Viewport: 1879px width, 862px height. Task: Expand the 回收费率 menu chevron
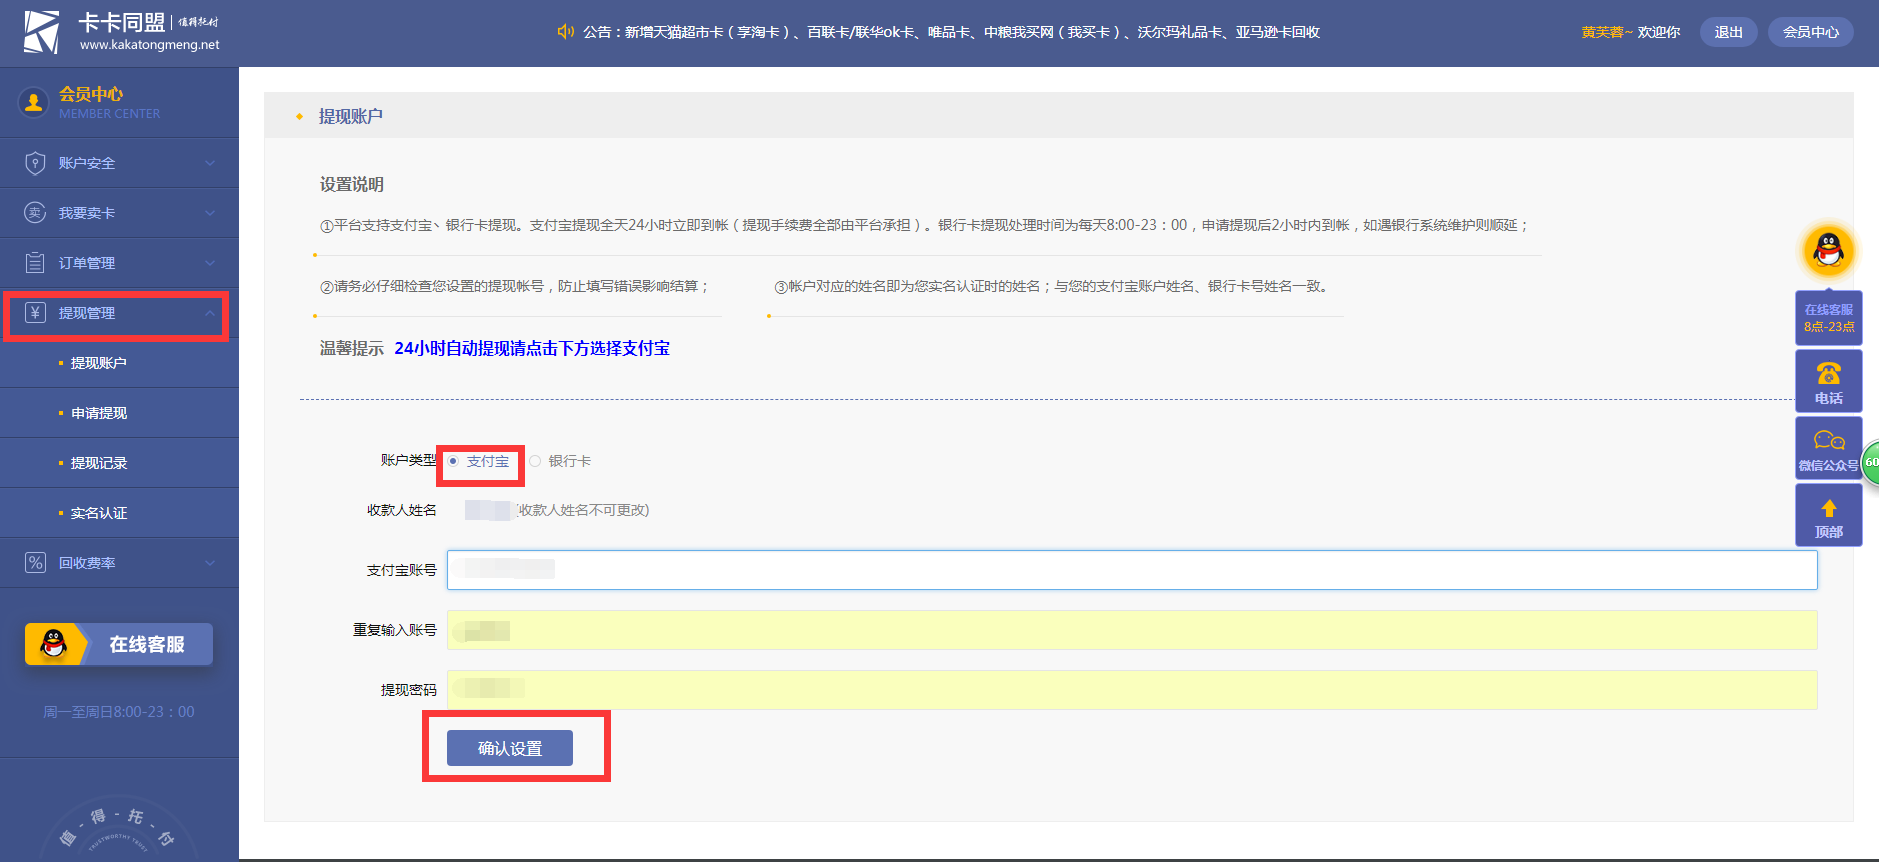tap(210, 563)
